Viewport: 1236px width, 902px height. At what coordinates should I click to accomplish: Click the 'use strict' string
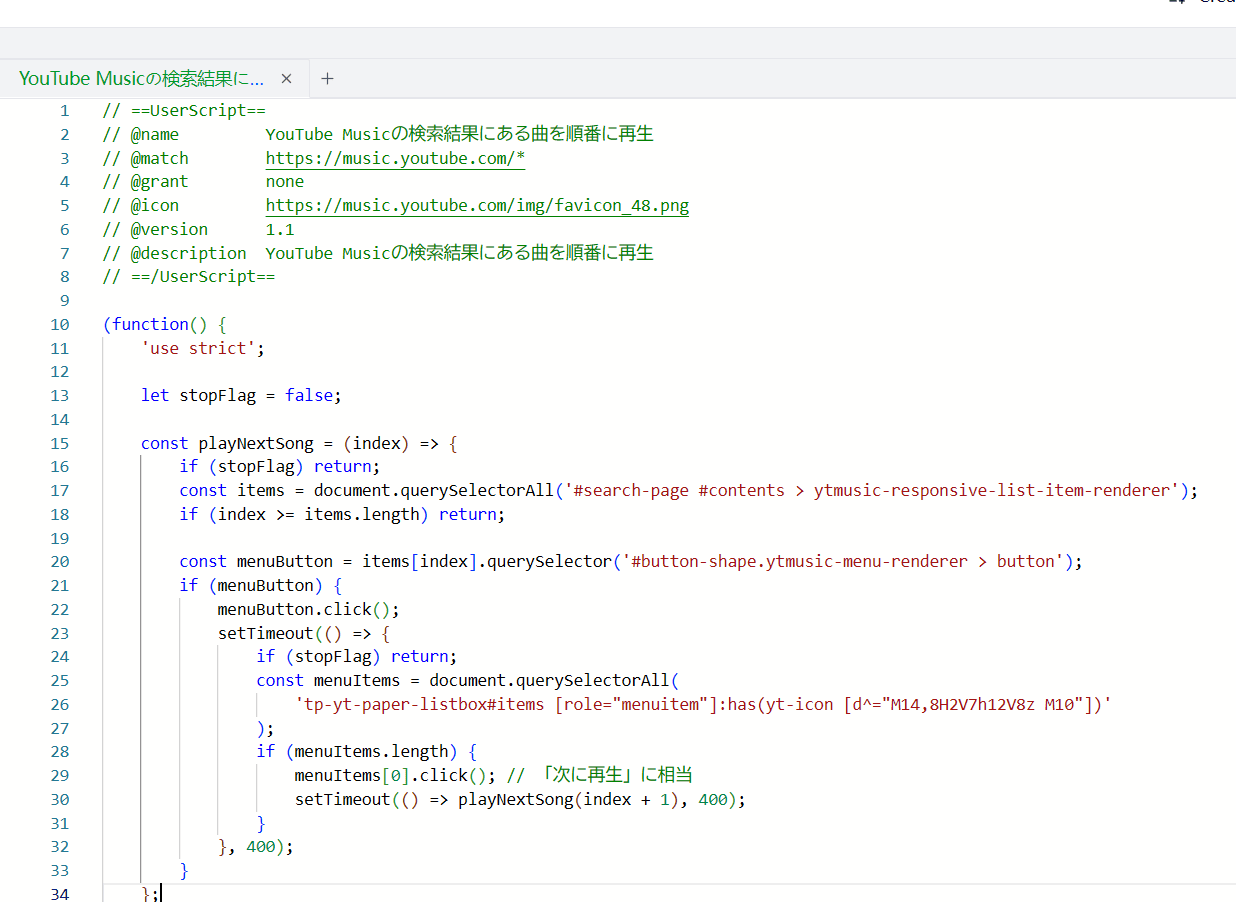(198, 348)
